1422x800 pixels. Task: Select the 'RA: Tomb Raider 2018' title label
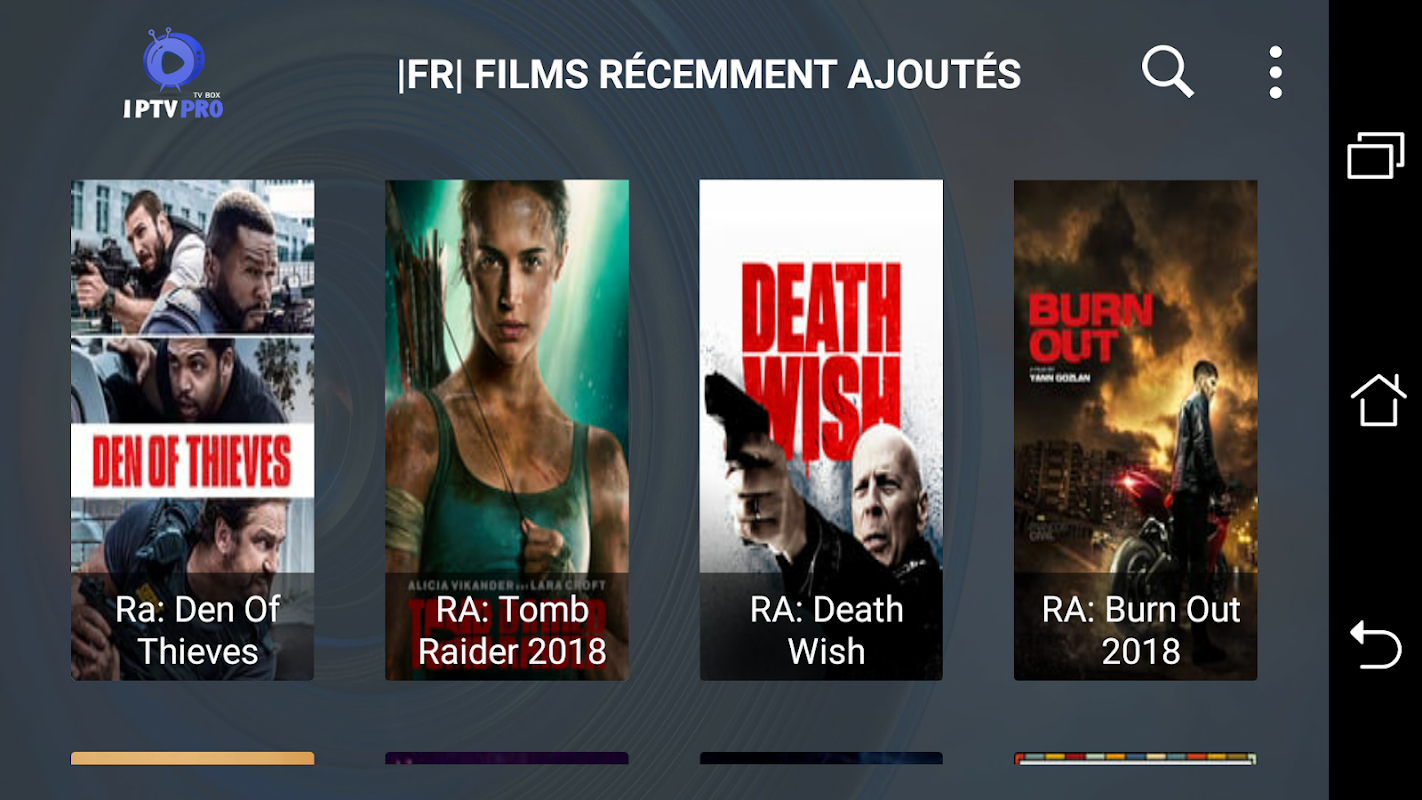pos(512,630)
